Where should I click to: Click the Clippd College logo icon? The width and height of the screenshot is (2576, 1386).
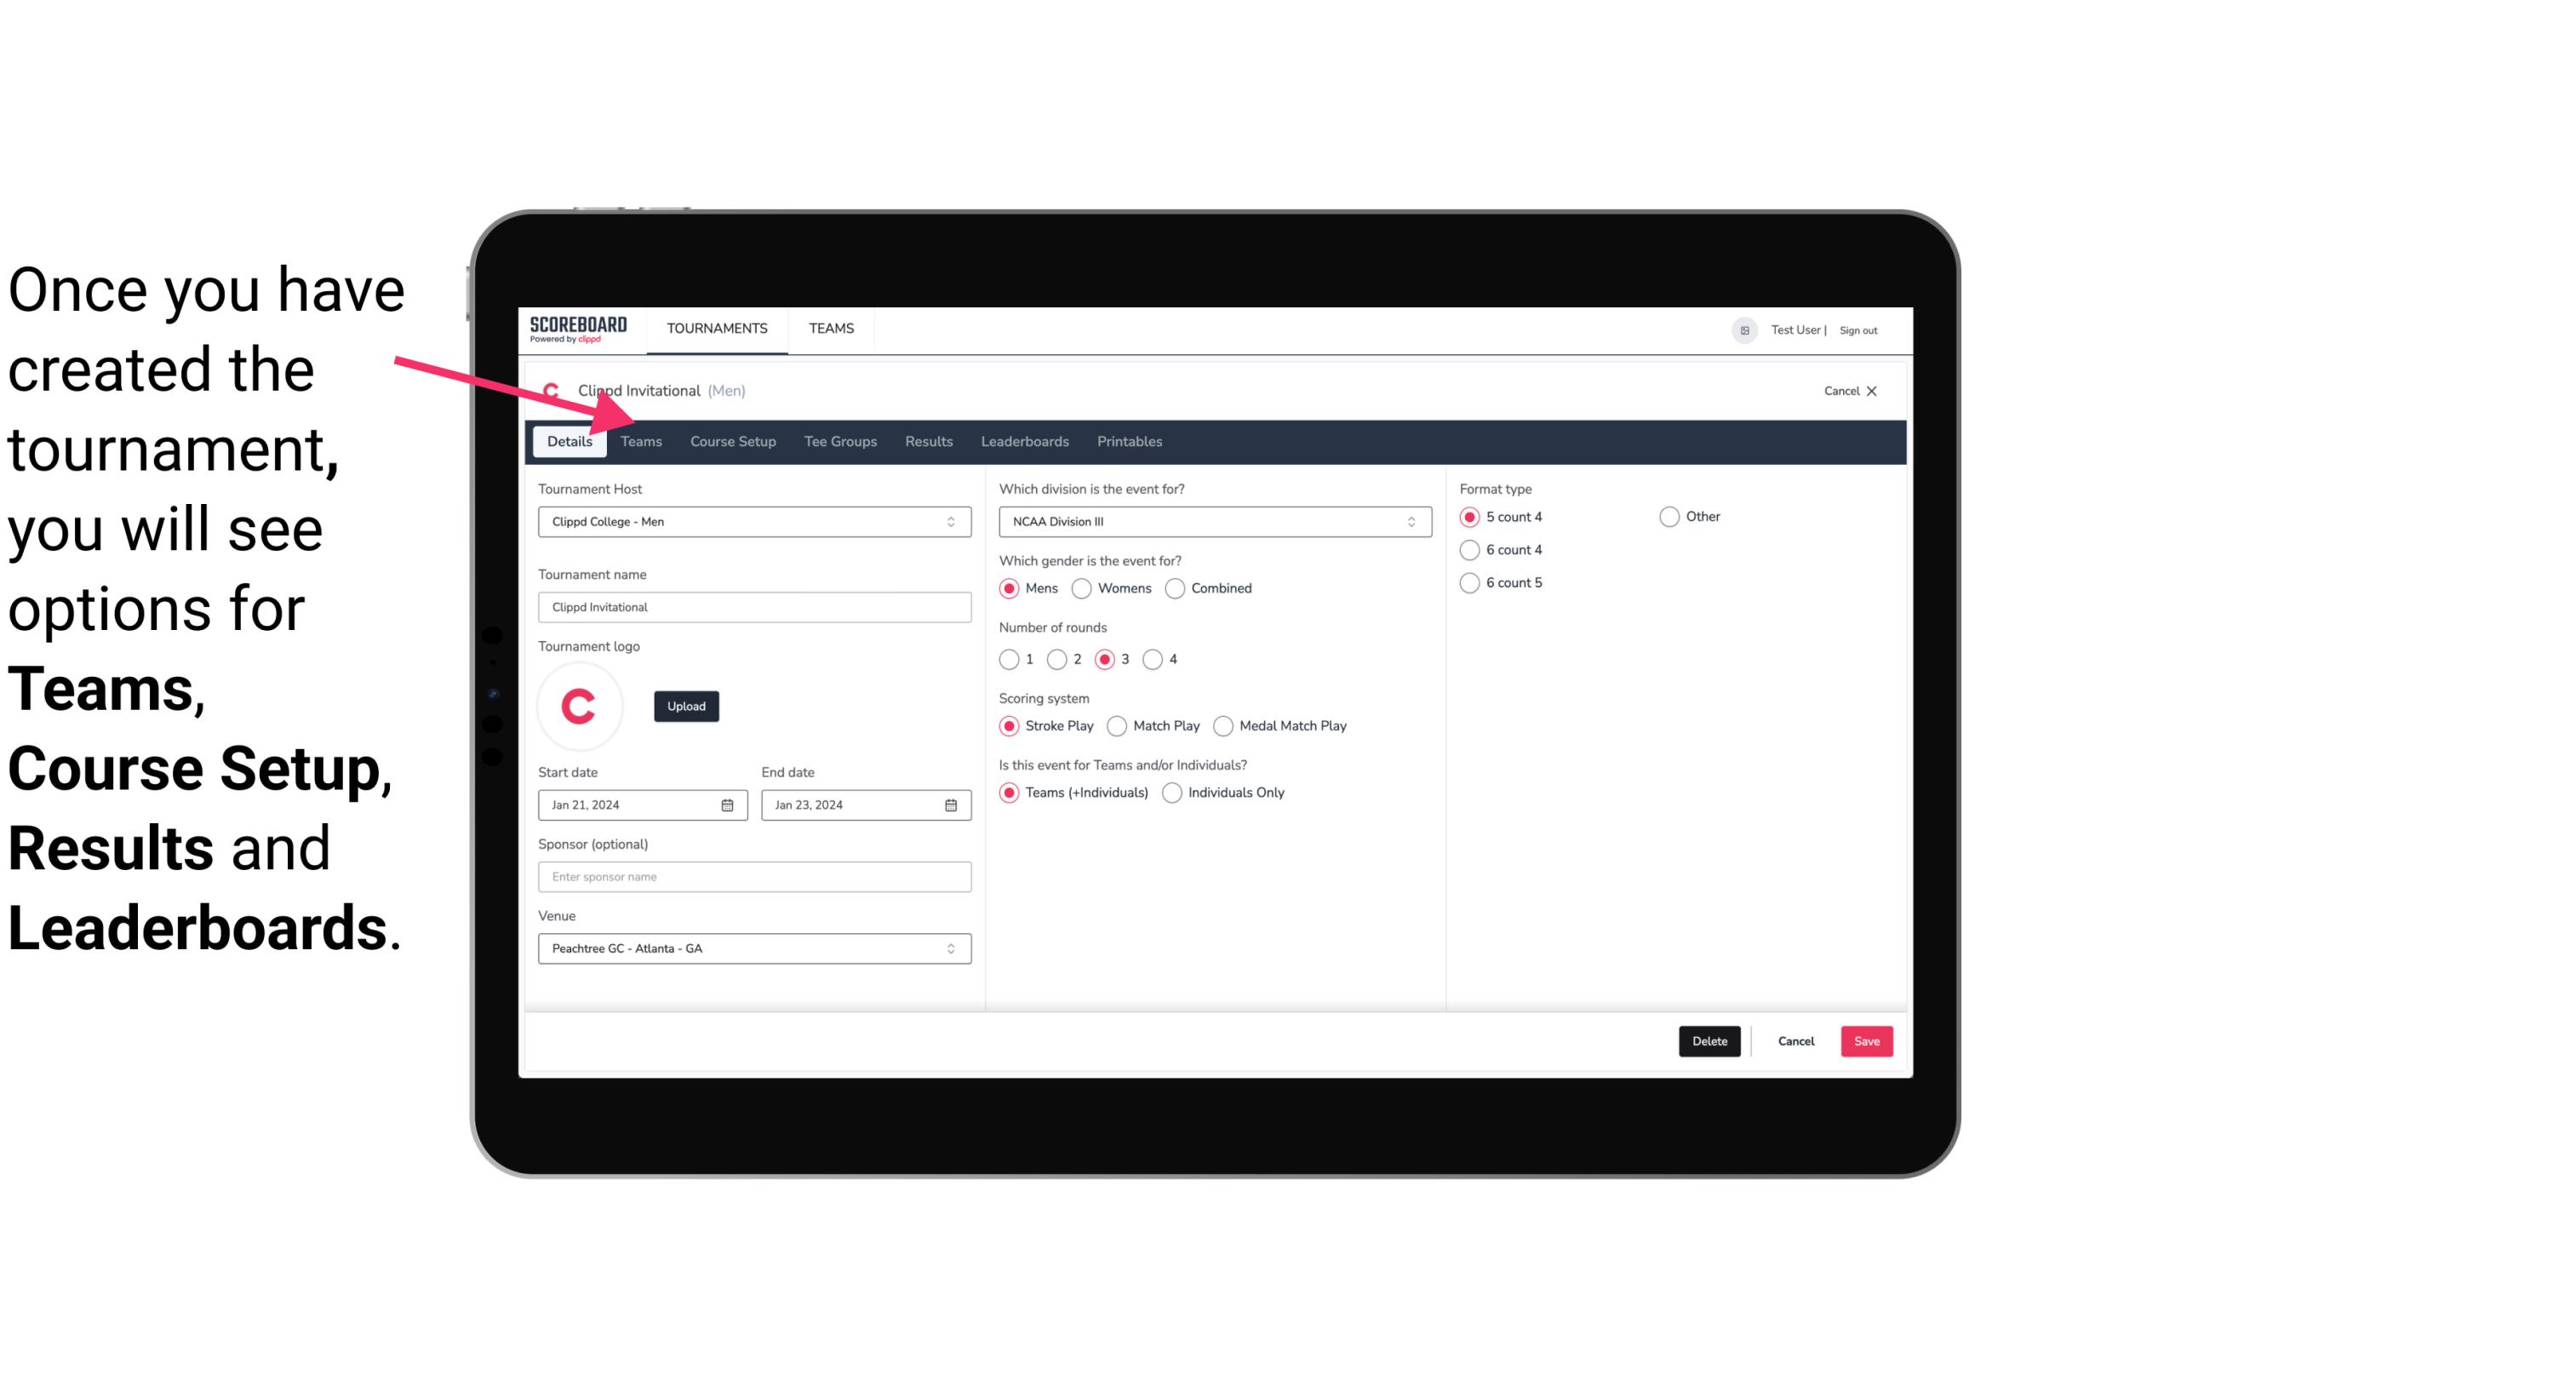click(x=552, y=389)
